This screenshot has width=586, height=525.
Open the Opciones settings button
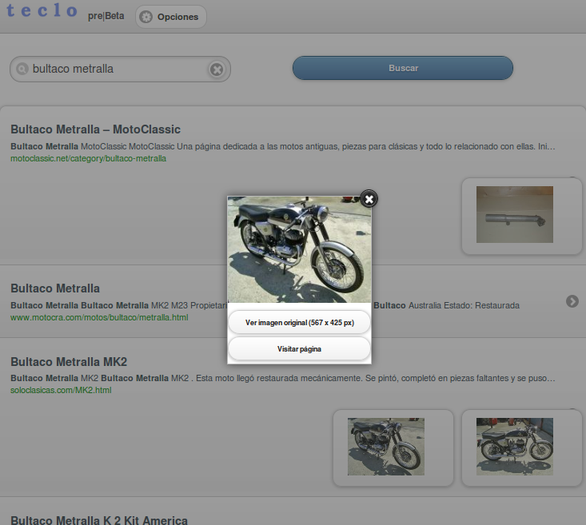pyautogui.click(x=171, y=17)
